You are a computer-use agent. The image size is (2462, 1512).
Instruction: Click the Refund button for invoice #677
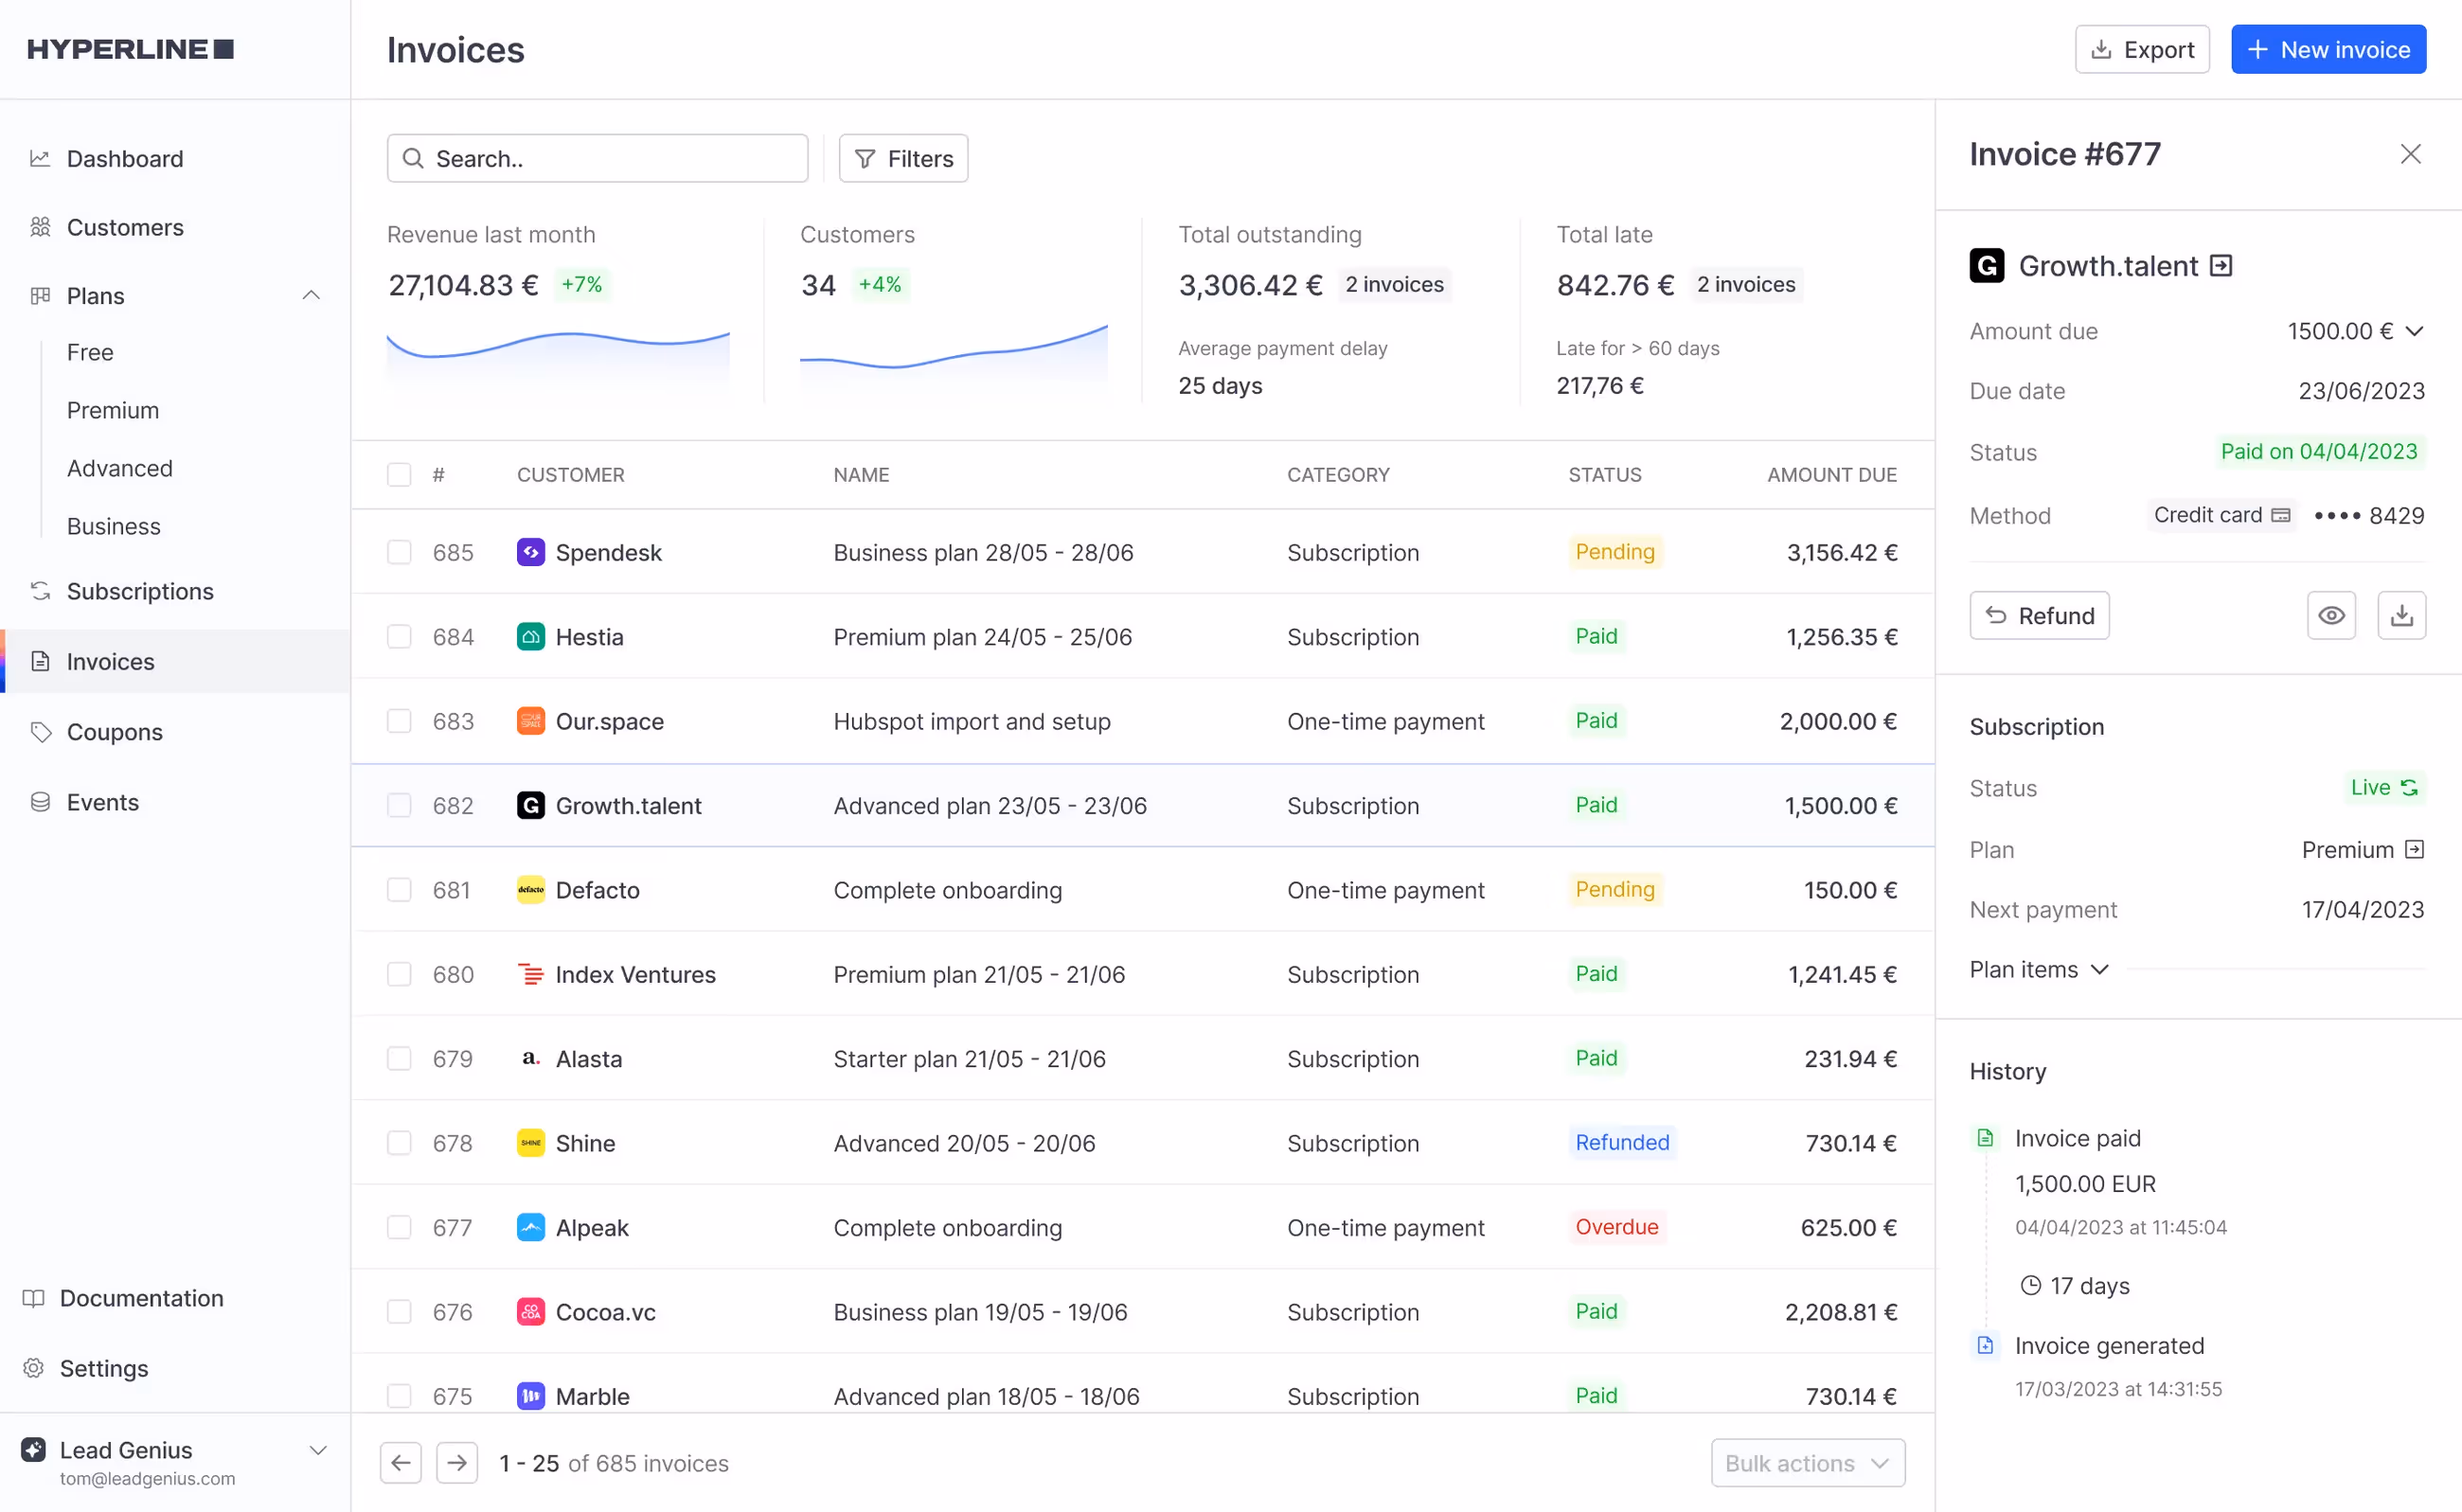(2039, 615)
